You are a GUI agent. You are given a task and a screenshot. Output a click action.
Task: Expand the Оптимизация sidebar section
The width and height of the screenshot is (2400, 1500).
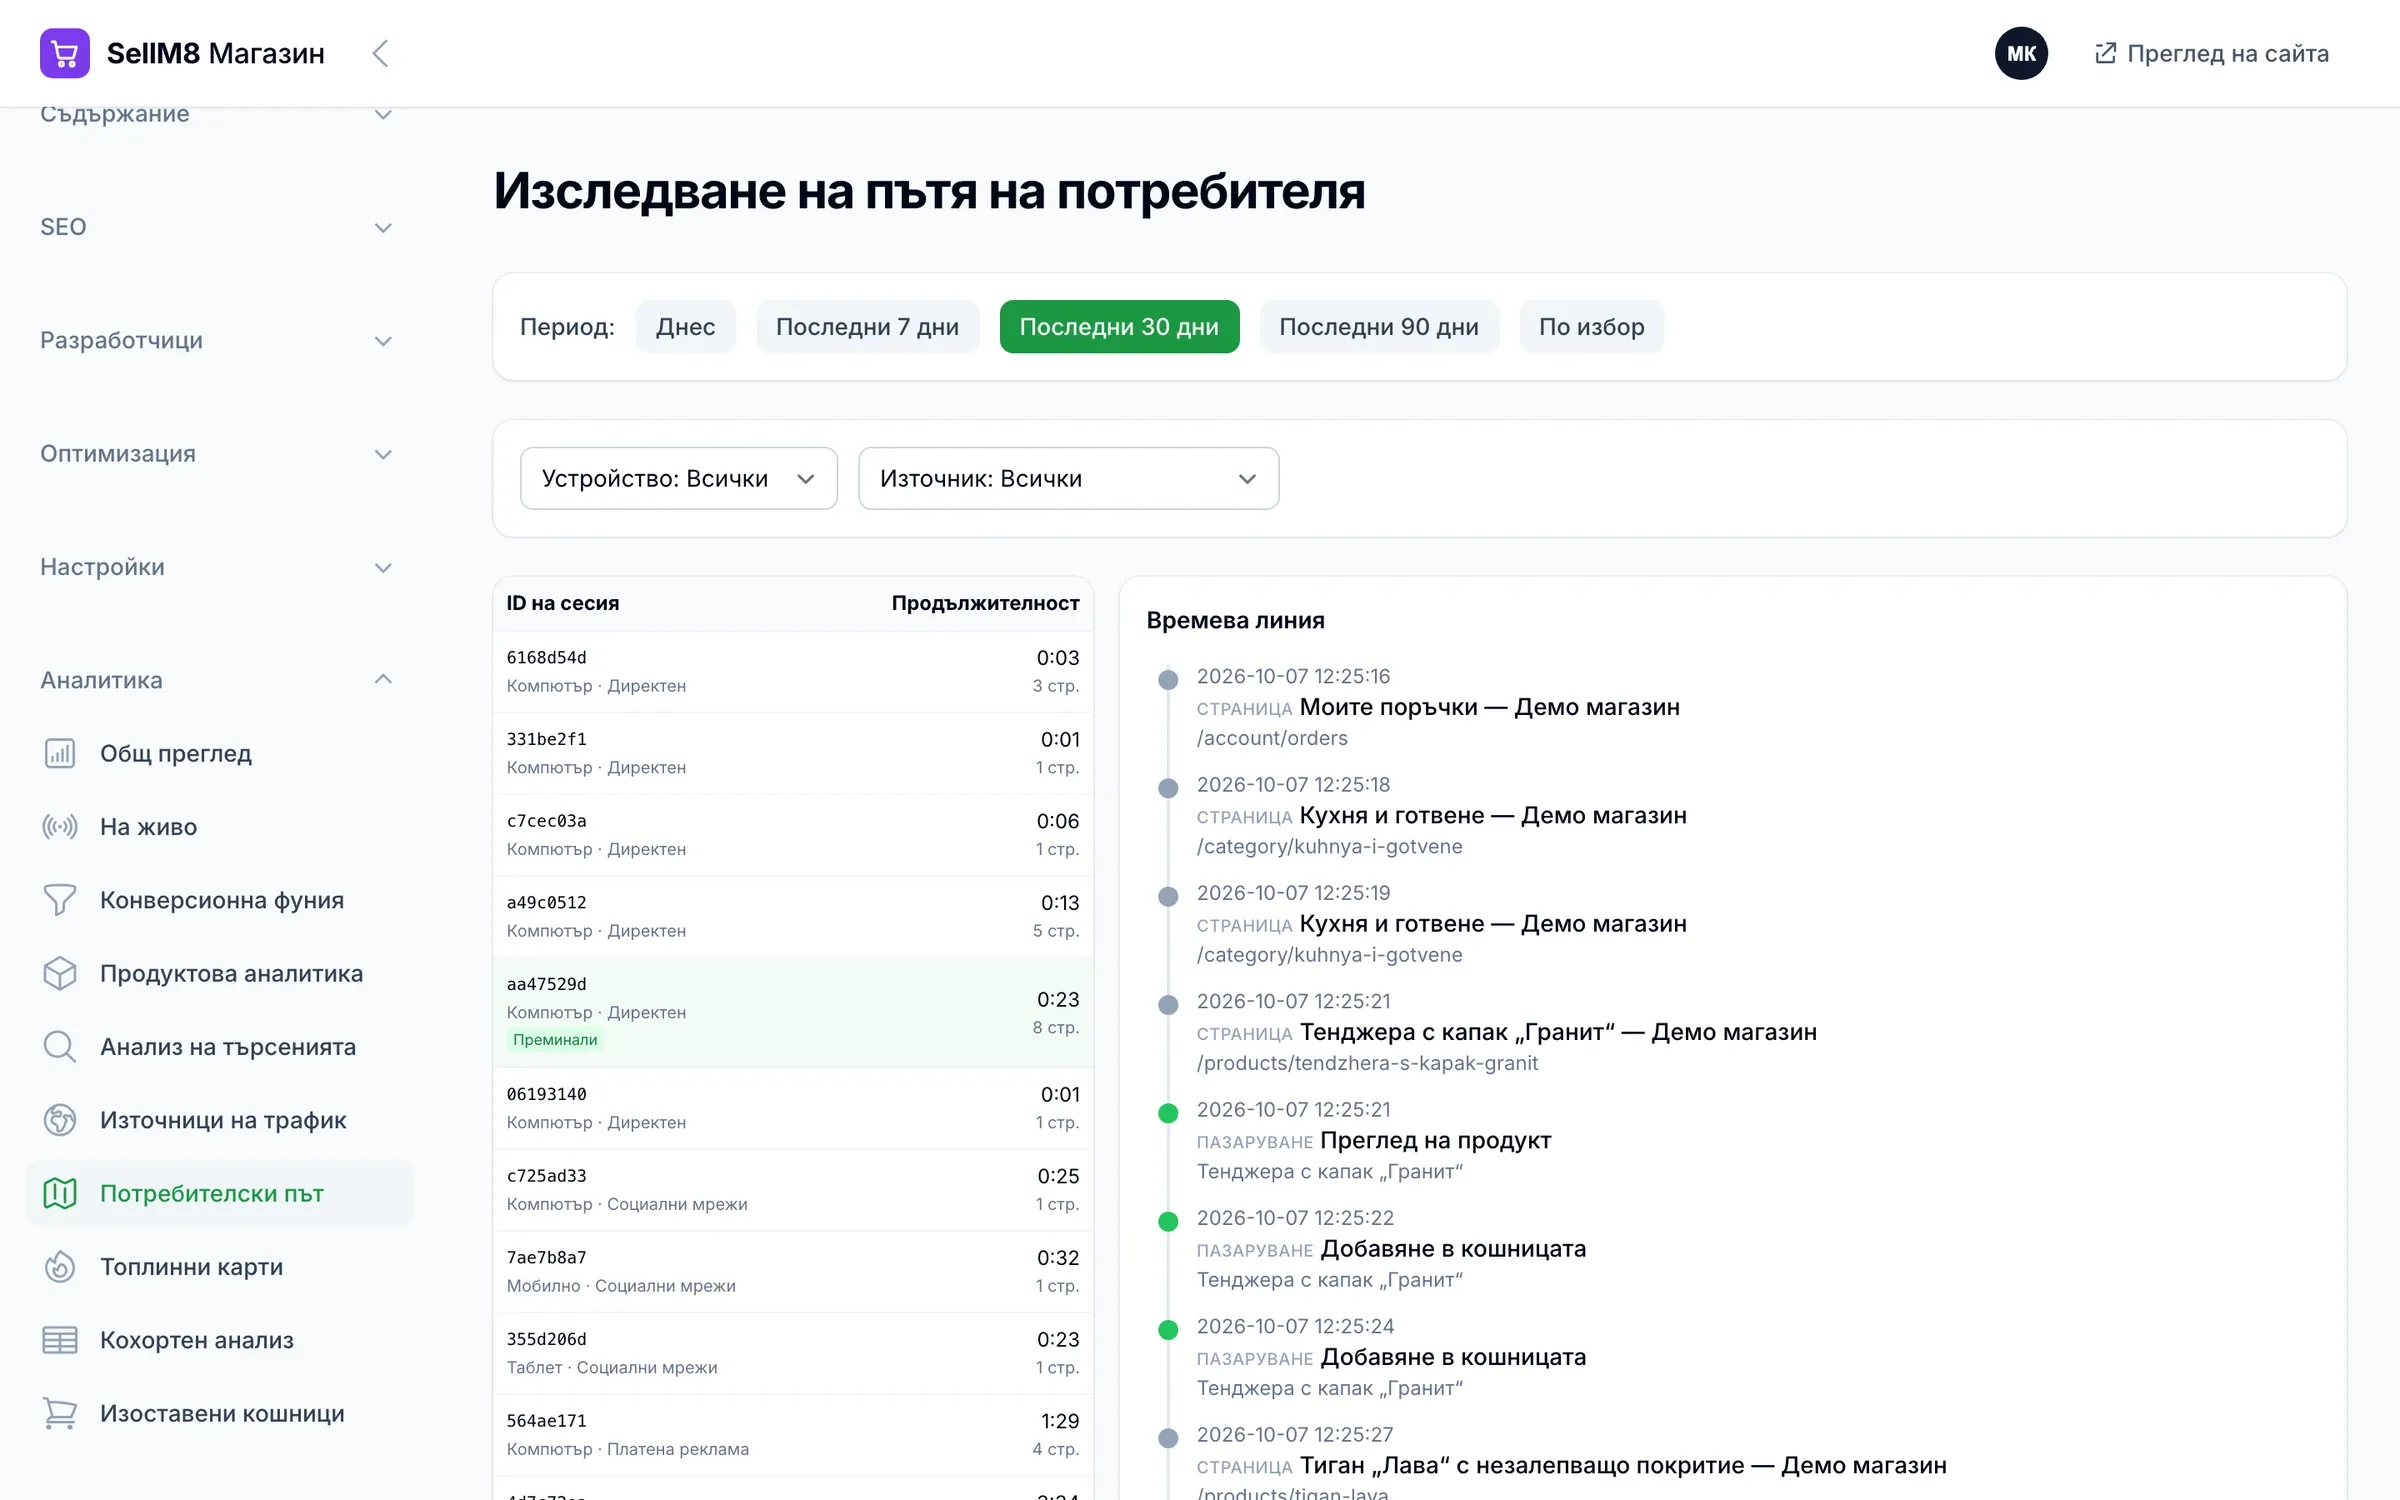(216, 453)
